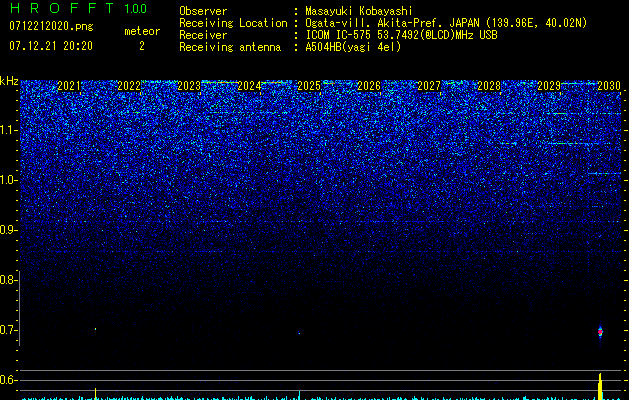Click the 2030 time marker

pyautogui.click(x=609, y=86)
